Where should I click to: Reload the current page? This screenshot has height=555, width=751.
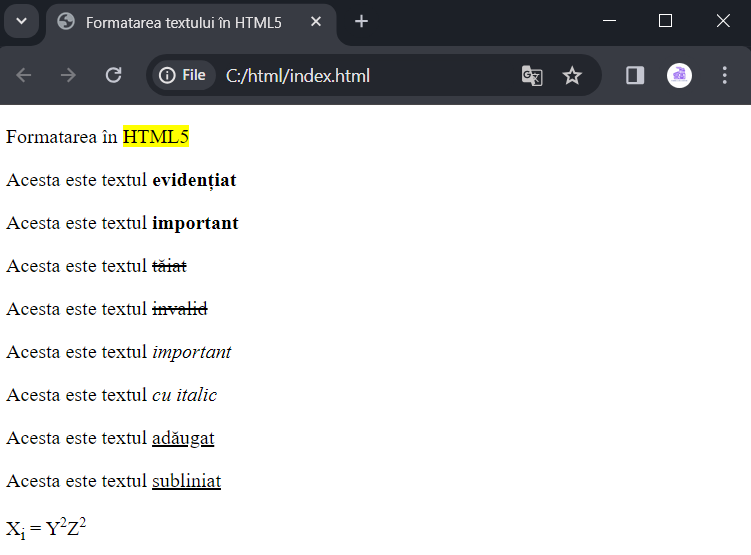pos(114,75)
